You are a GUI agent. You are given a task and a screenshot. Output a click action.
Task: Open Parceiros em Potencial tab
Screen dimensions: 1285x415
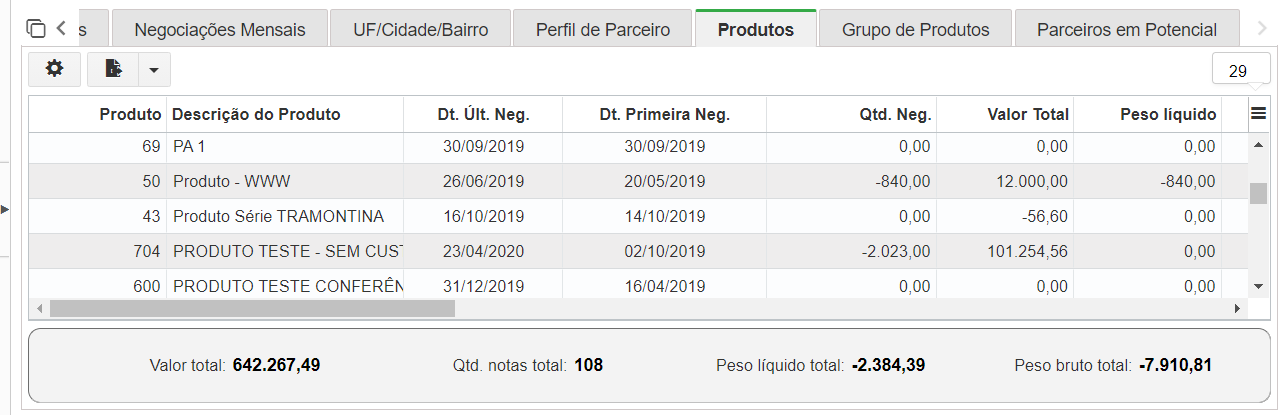(1127, 29)
